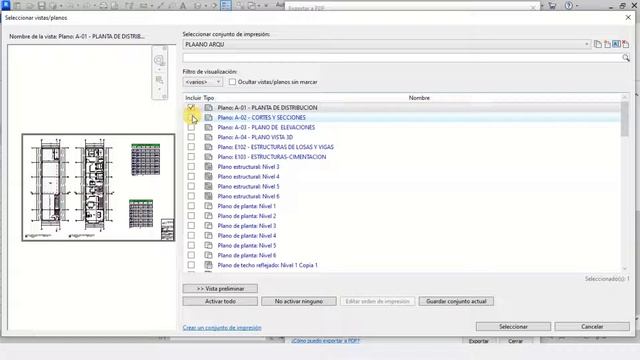The width and height of the screenshot is (640, 360).
Task: Click the view icon for Plano estructural Nivel 6
Action: click(209, 196)
